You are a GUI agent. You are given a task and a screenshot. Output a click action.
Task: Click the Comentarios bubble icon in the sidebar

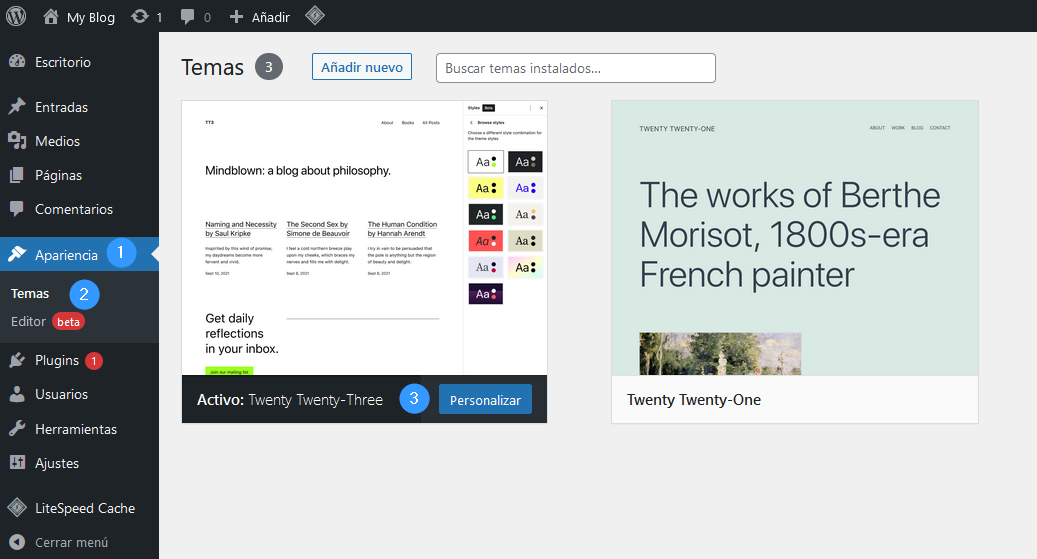click(x=17, y=208)
